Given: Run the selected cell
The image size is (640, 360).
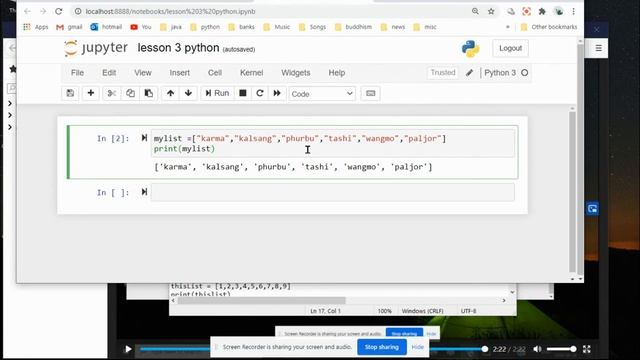Looking at the screenshot, I should (217, 93).
